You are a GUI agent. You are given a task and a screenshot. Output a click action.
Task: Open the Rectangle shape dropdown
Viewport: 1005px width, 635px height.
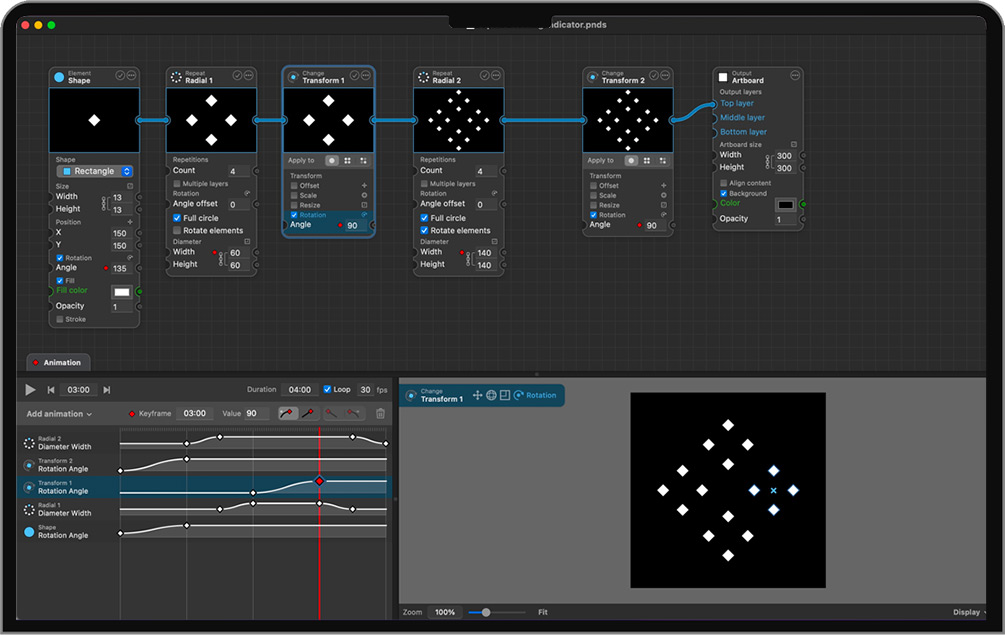pyautogui.click(x=95, y=171)
